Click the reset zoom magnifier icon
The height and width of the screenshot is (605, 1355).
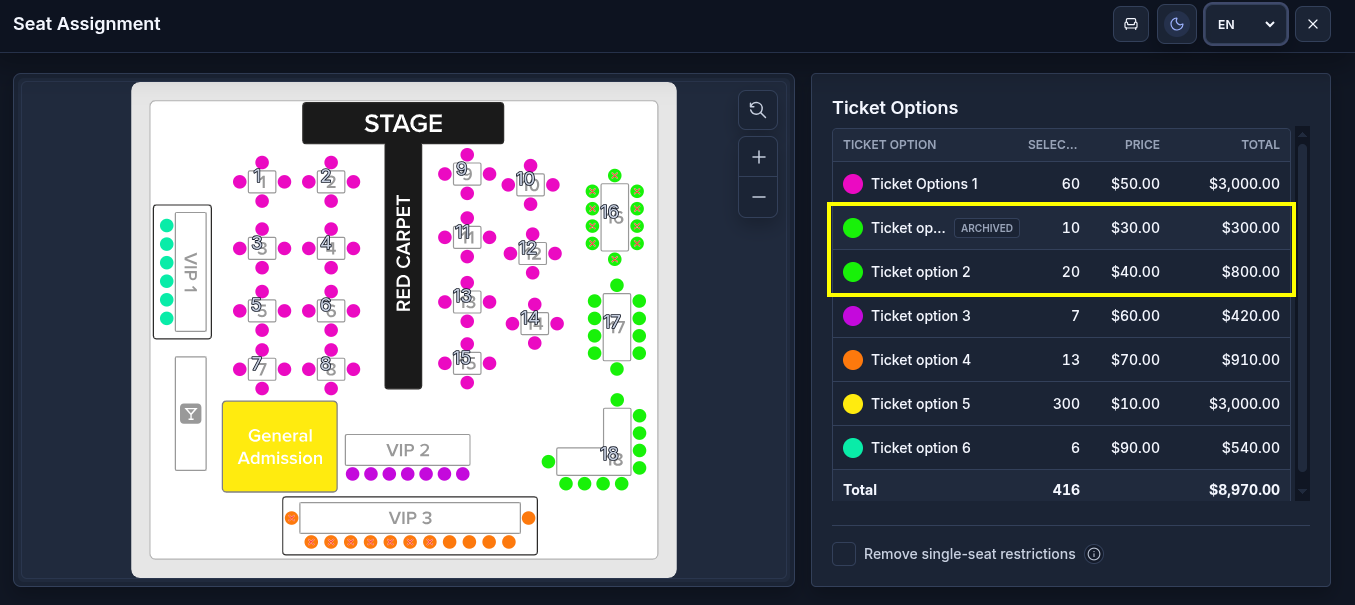point(758,110)
